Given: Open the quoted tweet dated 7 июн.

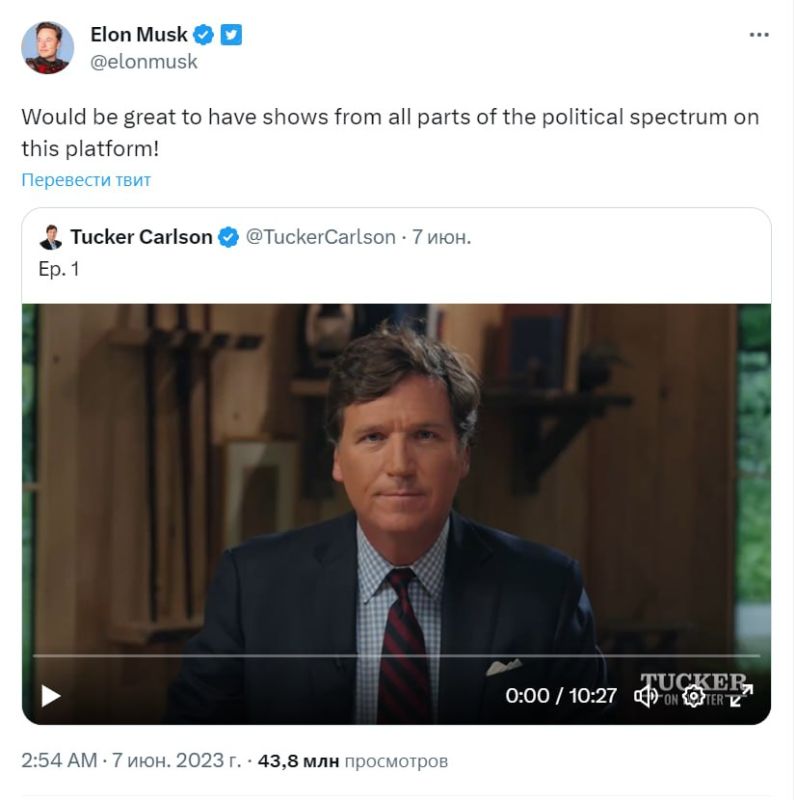Looking at the screenshot, I should pyautogui.click(x=436, y=237).
